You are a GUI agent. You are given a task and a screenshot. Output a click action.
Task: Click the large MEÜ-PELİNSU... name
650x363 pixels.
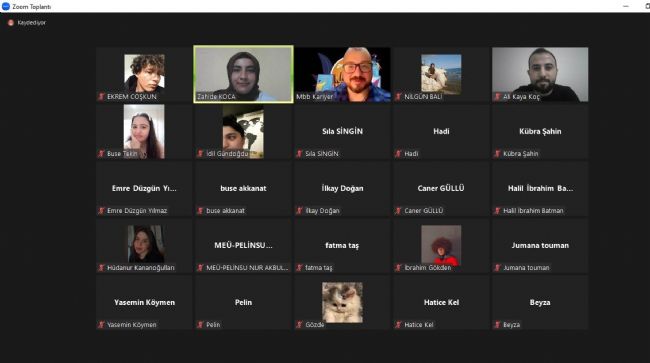pyautogui.click(x=243, y=245)
